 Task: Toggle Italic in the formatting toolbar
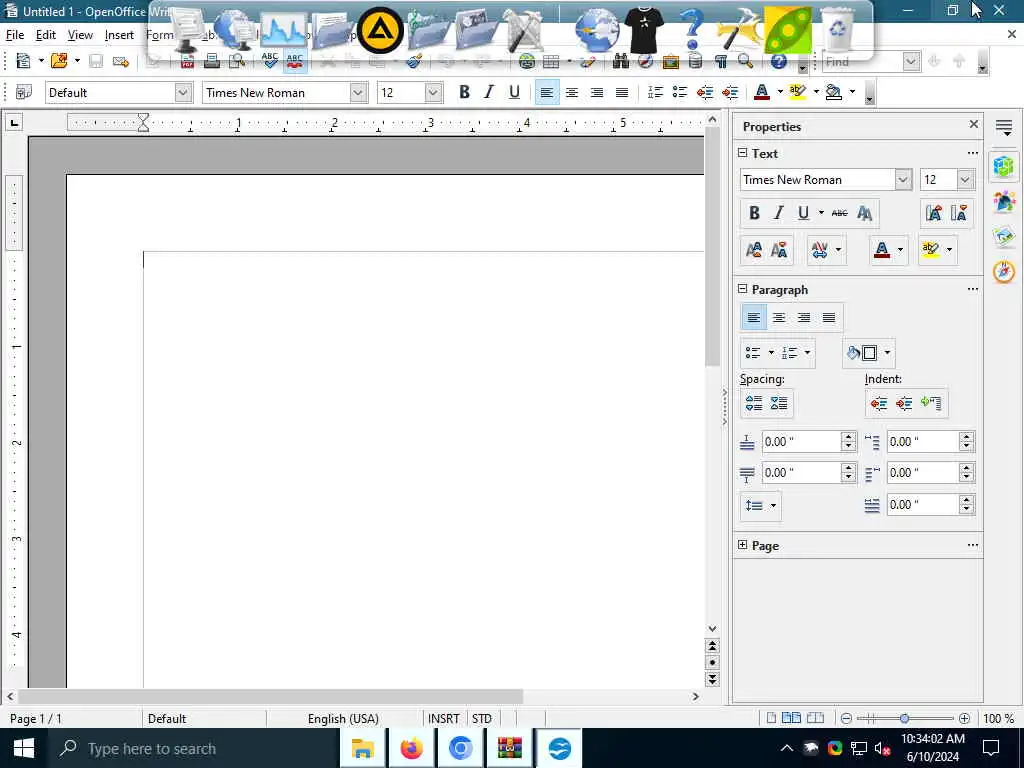[x=488, y=92]
